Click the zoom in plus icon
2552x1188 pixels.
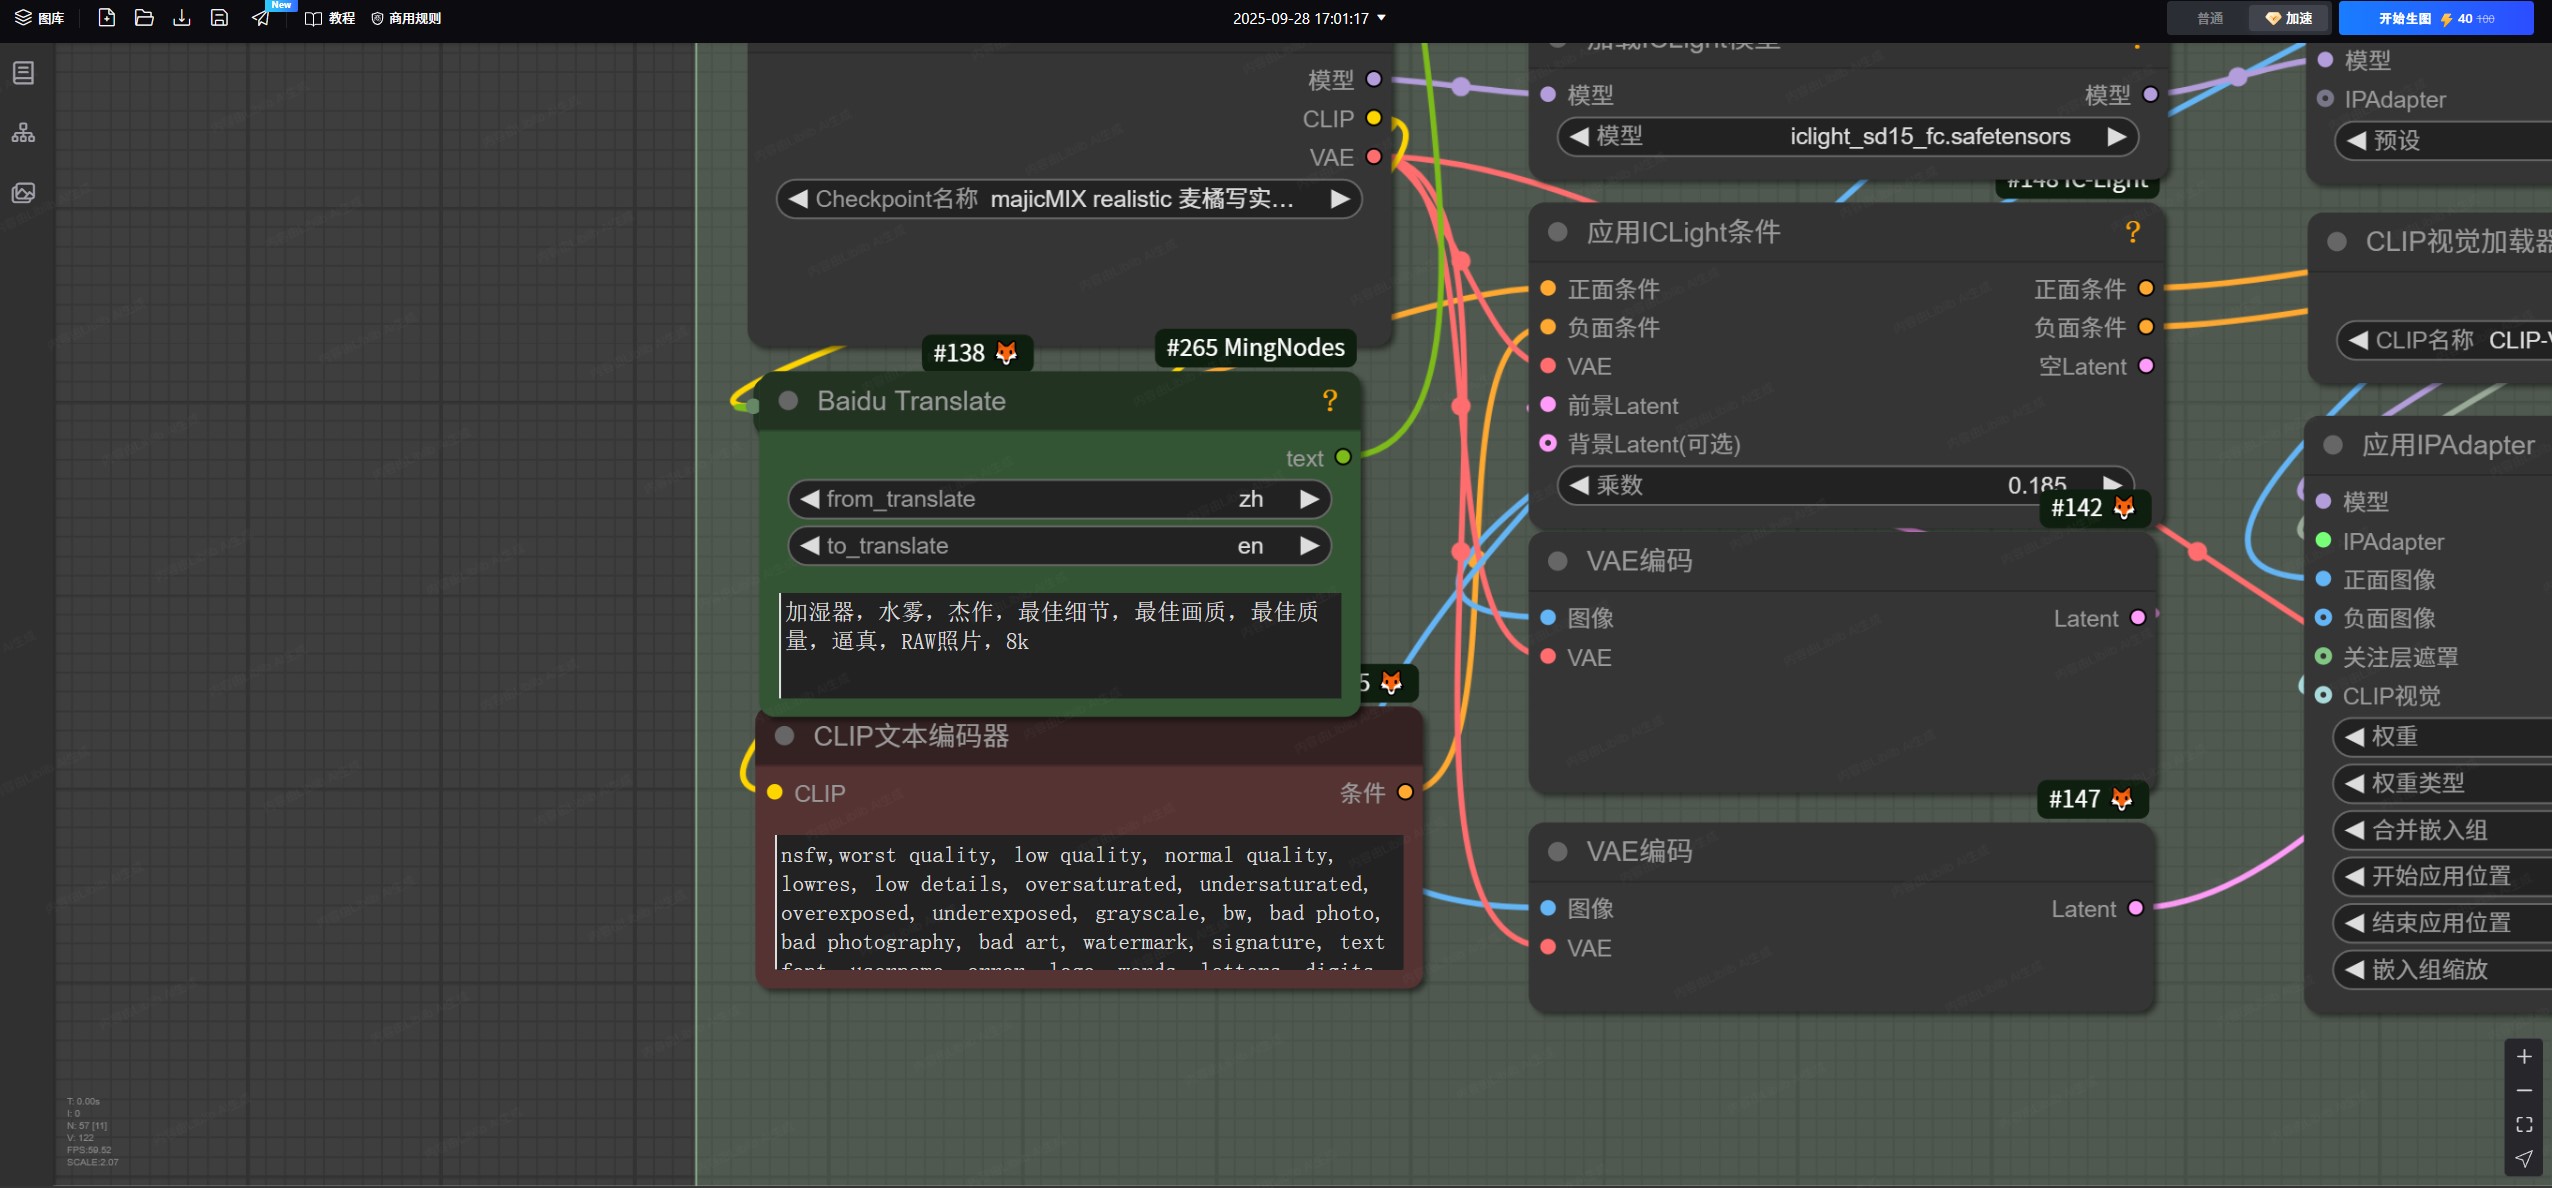point(2524,1057)
